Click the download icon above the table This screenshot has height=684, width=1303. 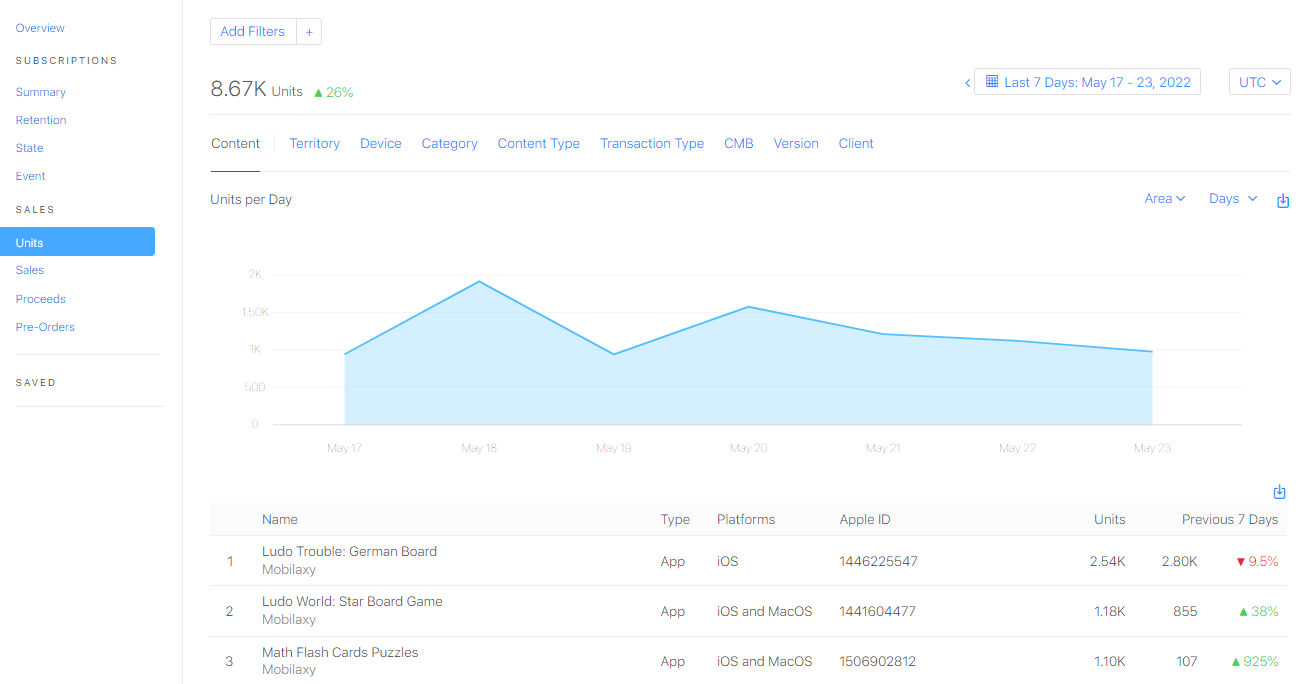(x=1279, y=492)
